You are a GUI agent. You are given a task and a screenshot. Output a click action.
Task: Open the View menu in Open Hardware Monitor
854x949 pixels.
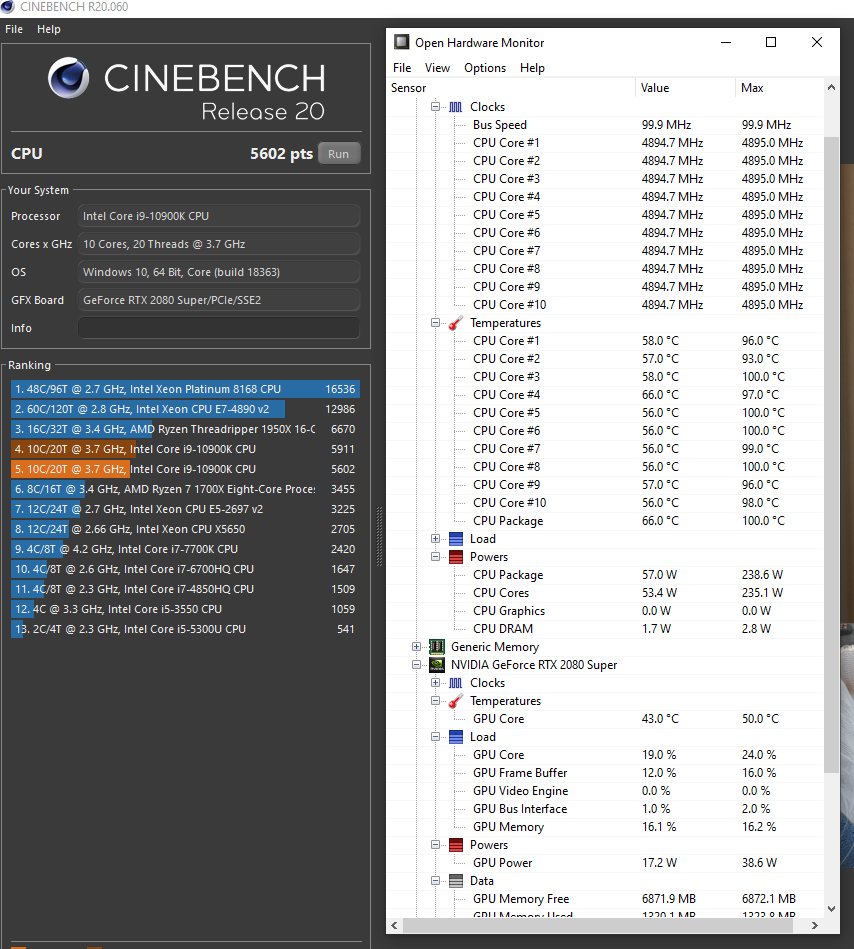[437, 68]
